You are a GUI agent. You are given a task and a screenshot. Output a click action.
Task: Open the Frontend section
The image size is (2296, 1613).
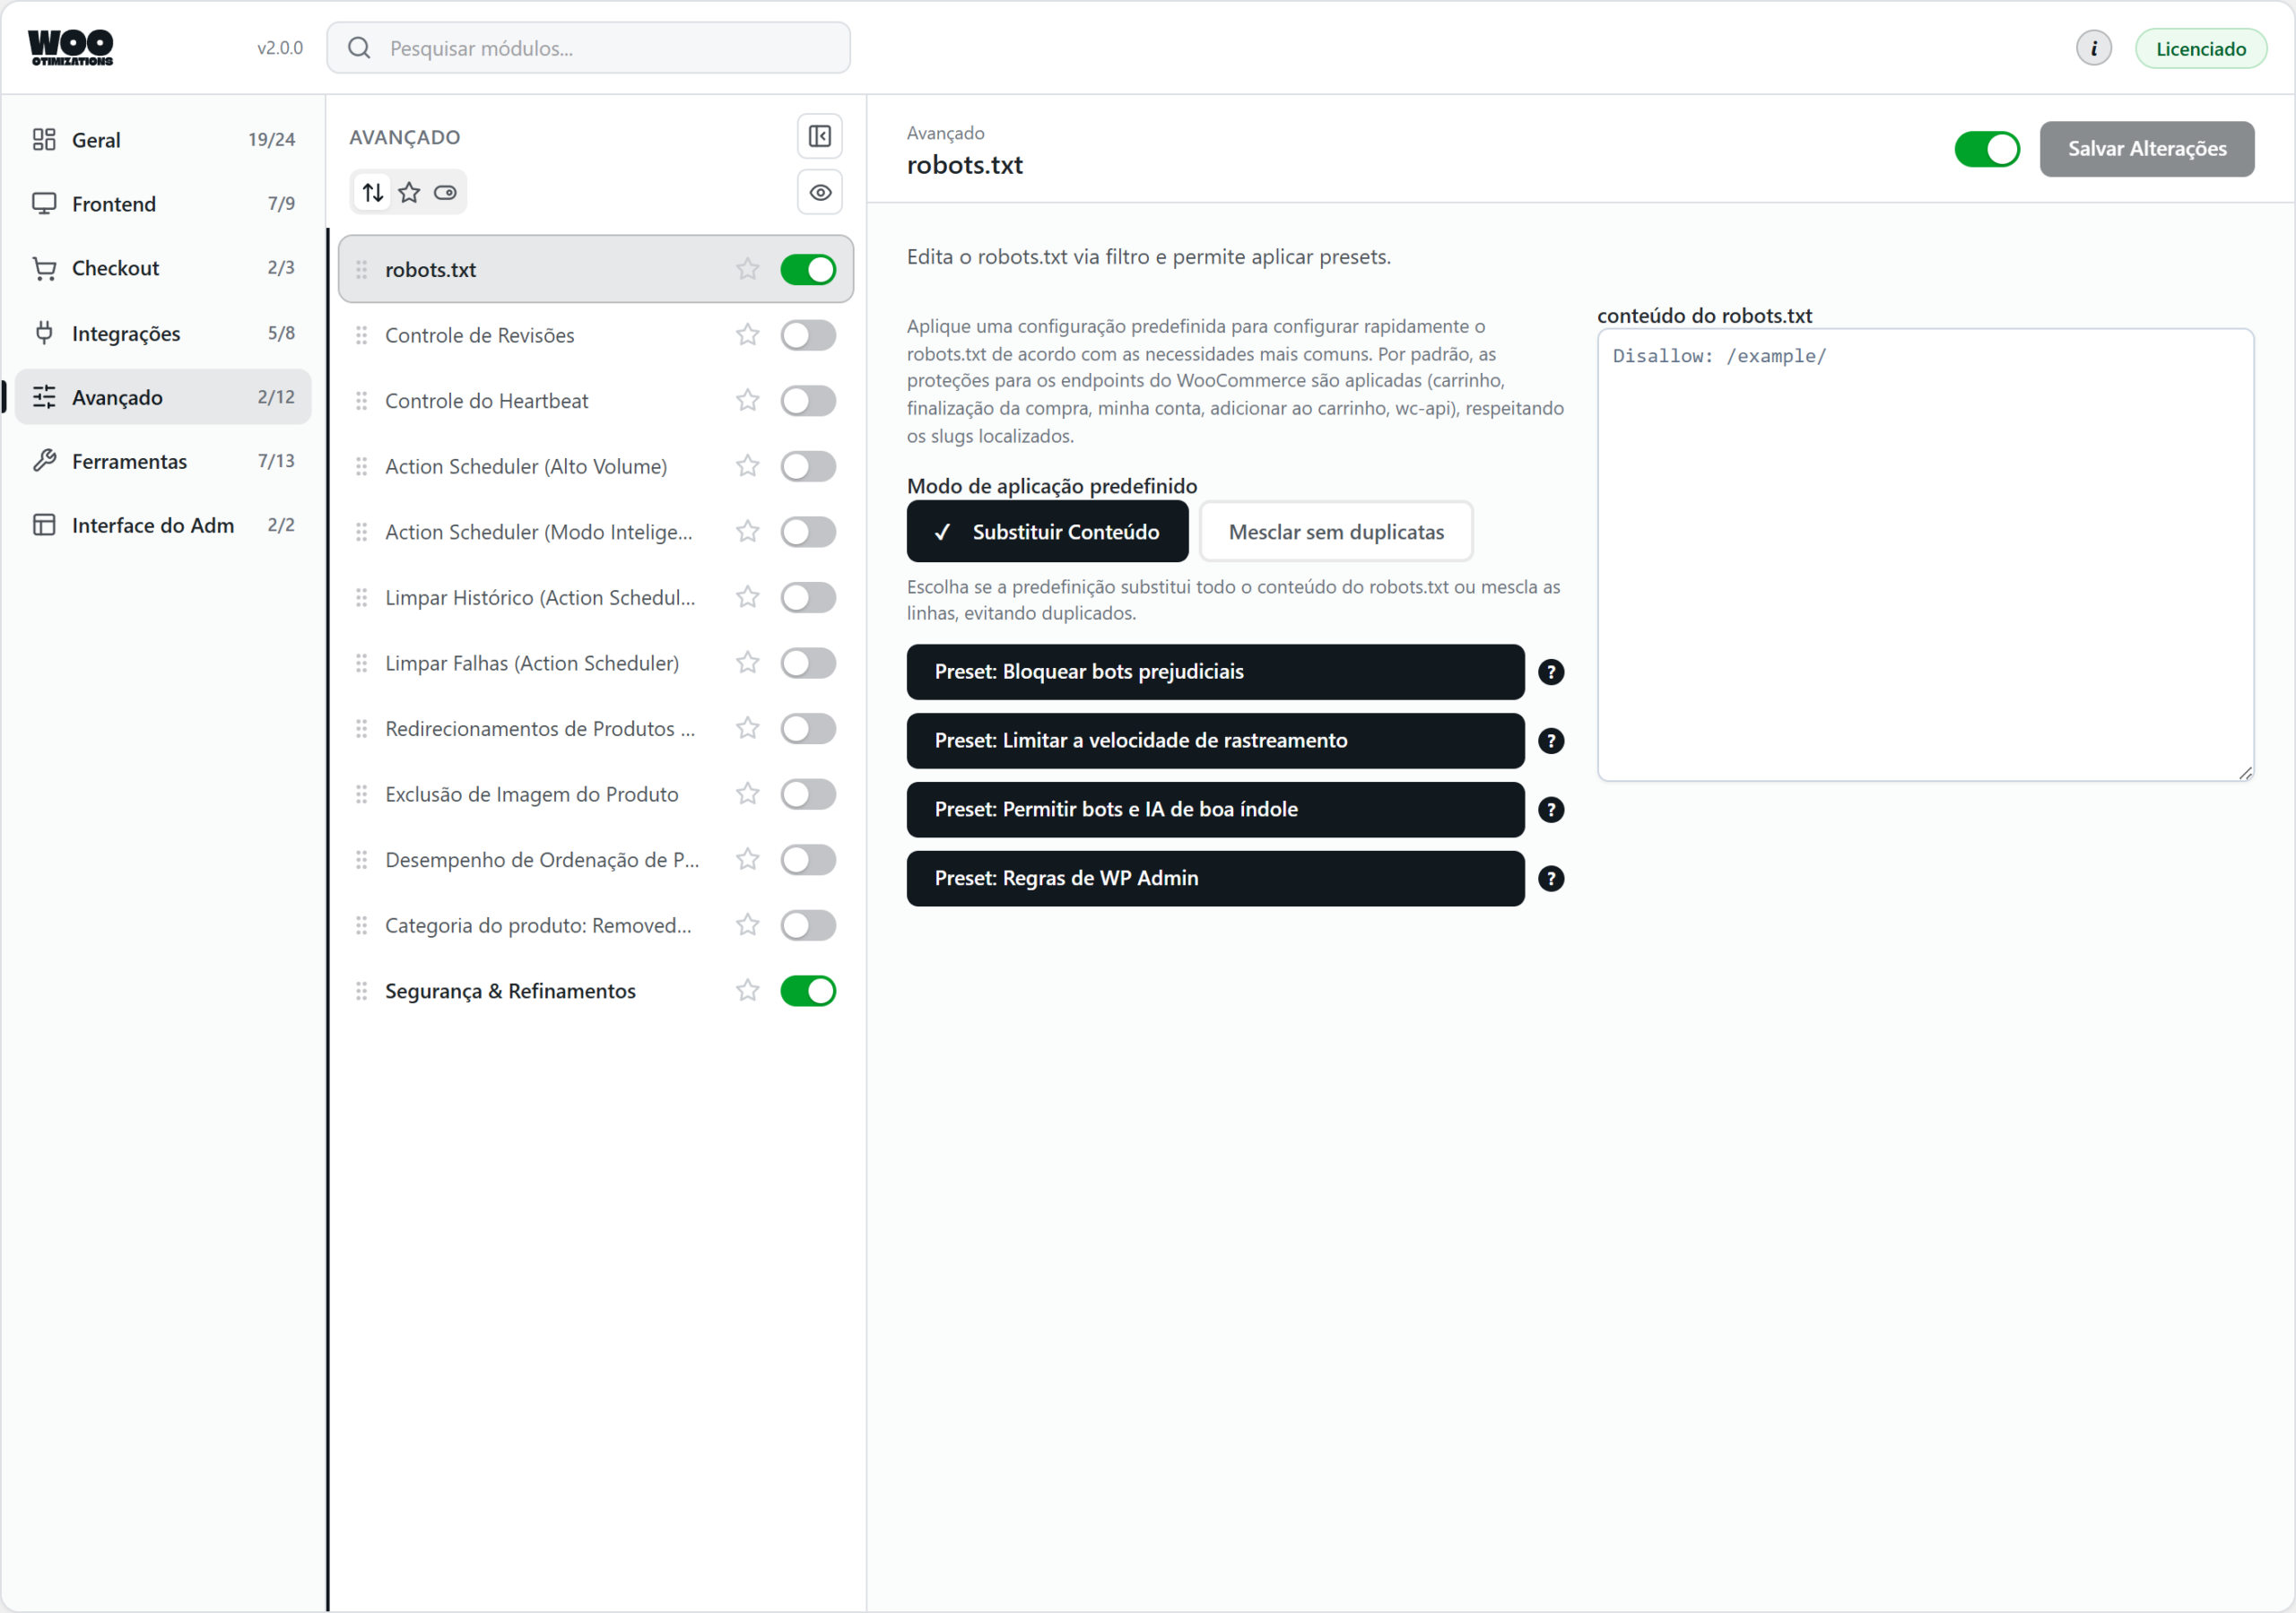click(x=163, y=204)
